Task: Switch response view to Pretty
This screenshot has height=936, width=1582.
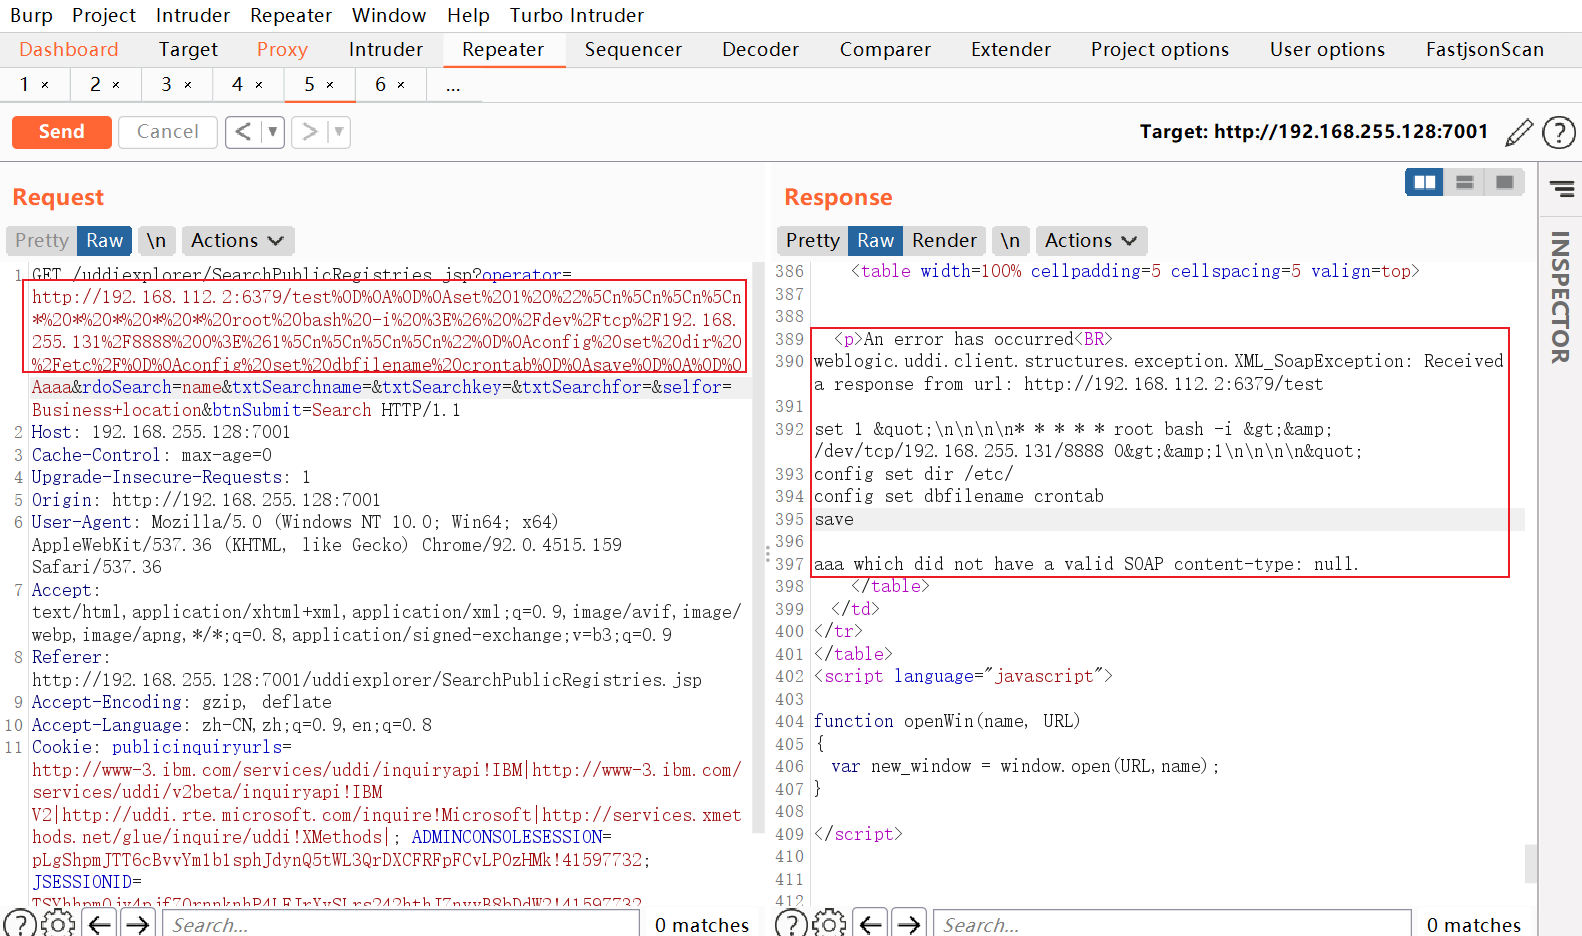Action: [813, 241]
